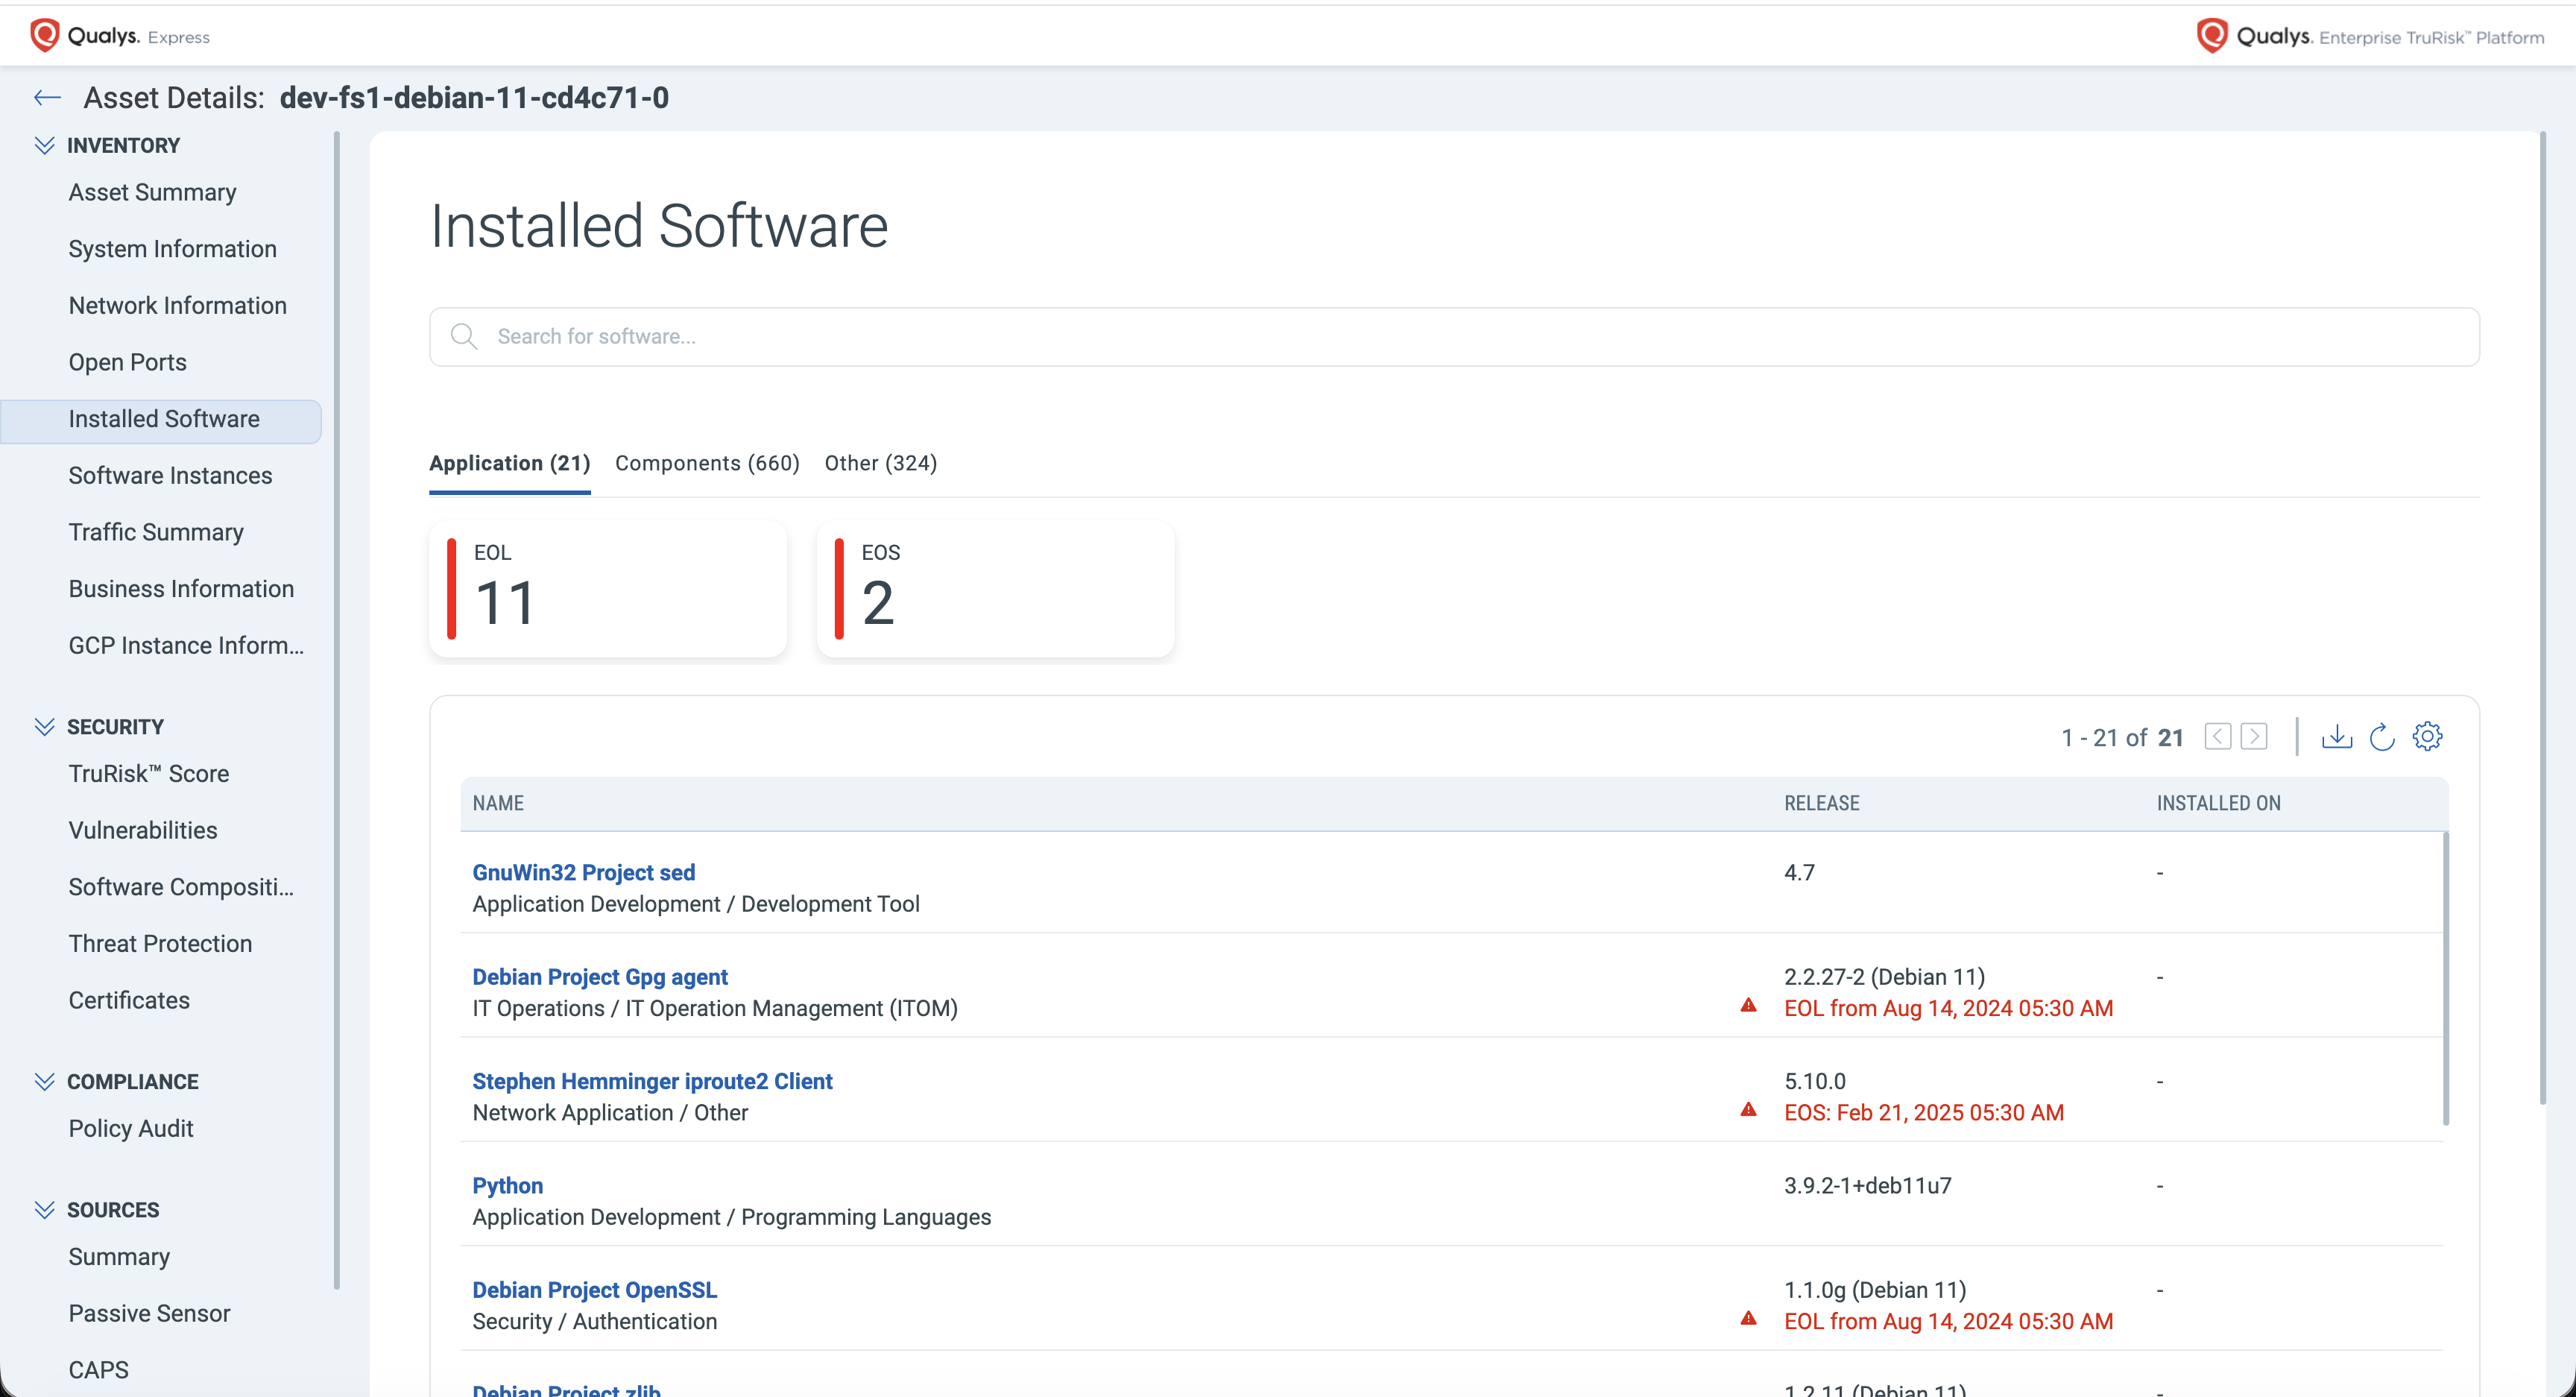
Task: Open Traffic Summary in sidebar
Action: tap(156, 532)
